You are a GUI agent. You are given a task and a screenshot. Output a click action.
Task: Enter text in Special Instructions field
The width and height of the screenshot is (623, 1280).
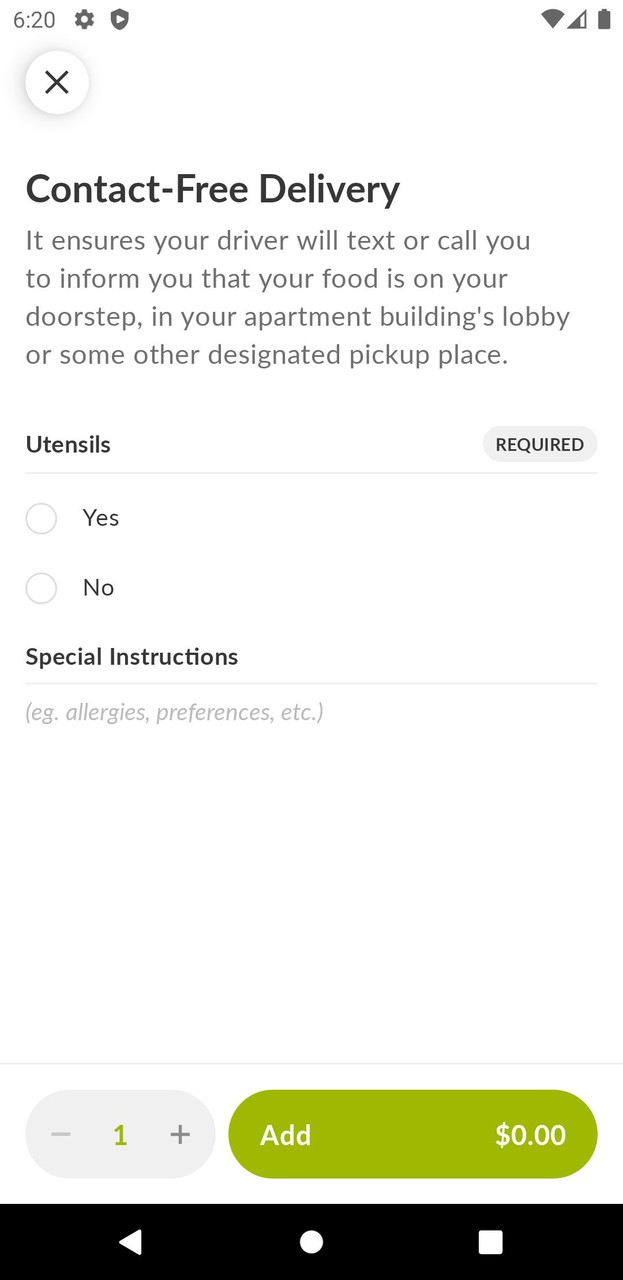[x=310, y=712]
